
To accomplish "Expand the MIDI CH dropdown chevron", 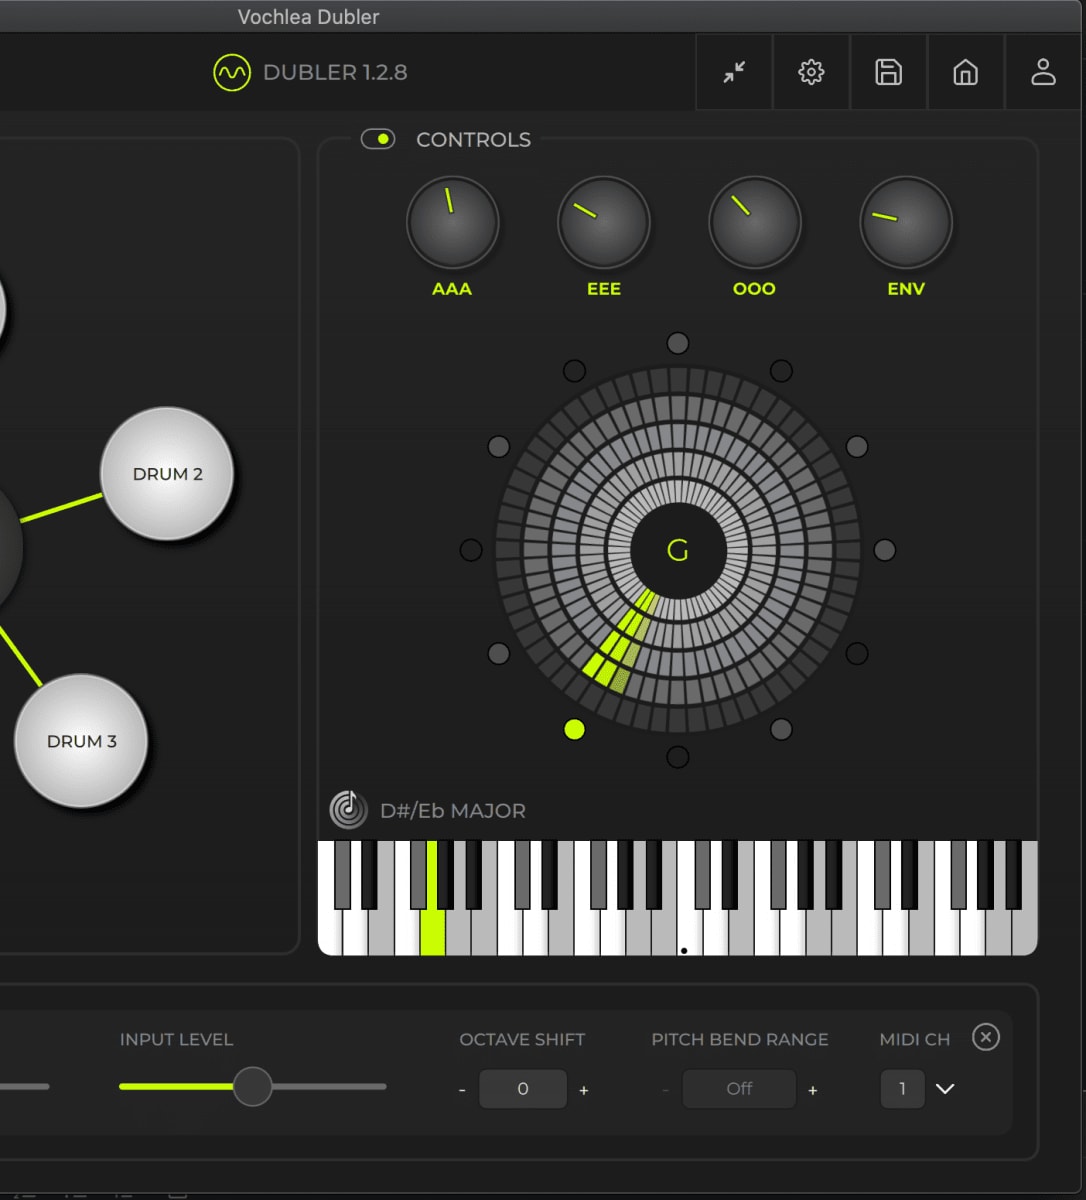I will pos(945,1088).
